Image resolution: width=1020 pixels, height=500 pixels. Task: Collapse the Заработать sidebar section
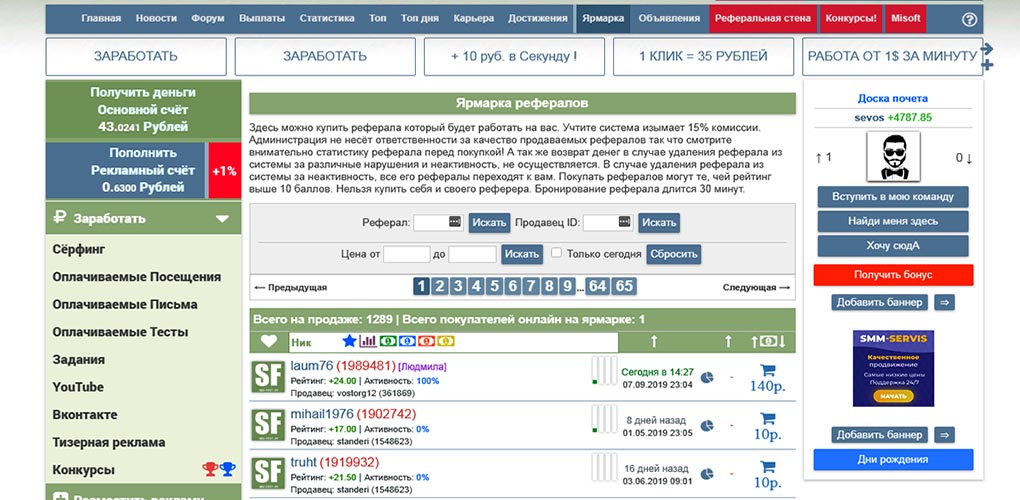[x=223, y=219]
